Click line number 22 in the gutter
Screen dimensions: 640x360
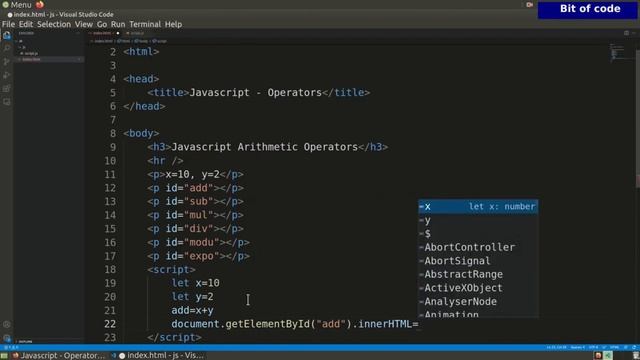tap(110, 324)
